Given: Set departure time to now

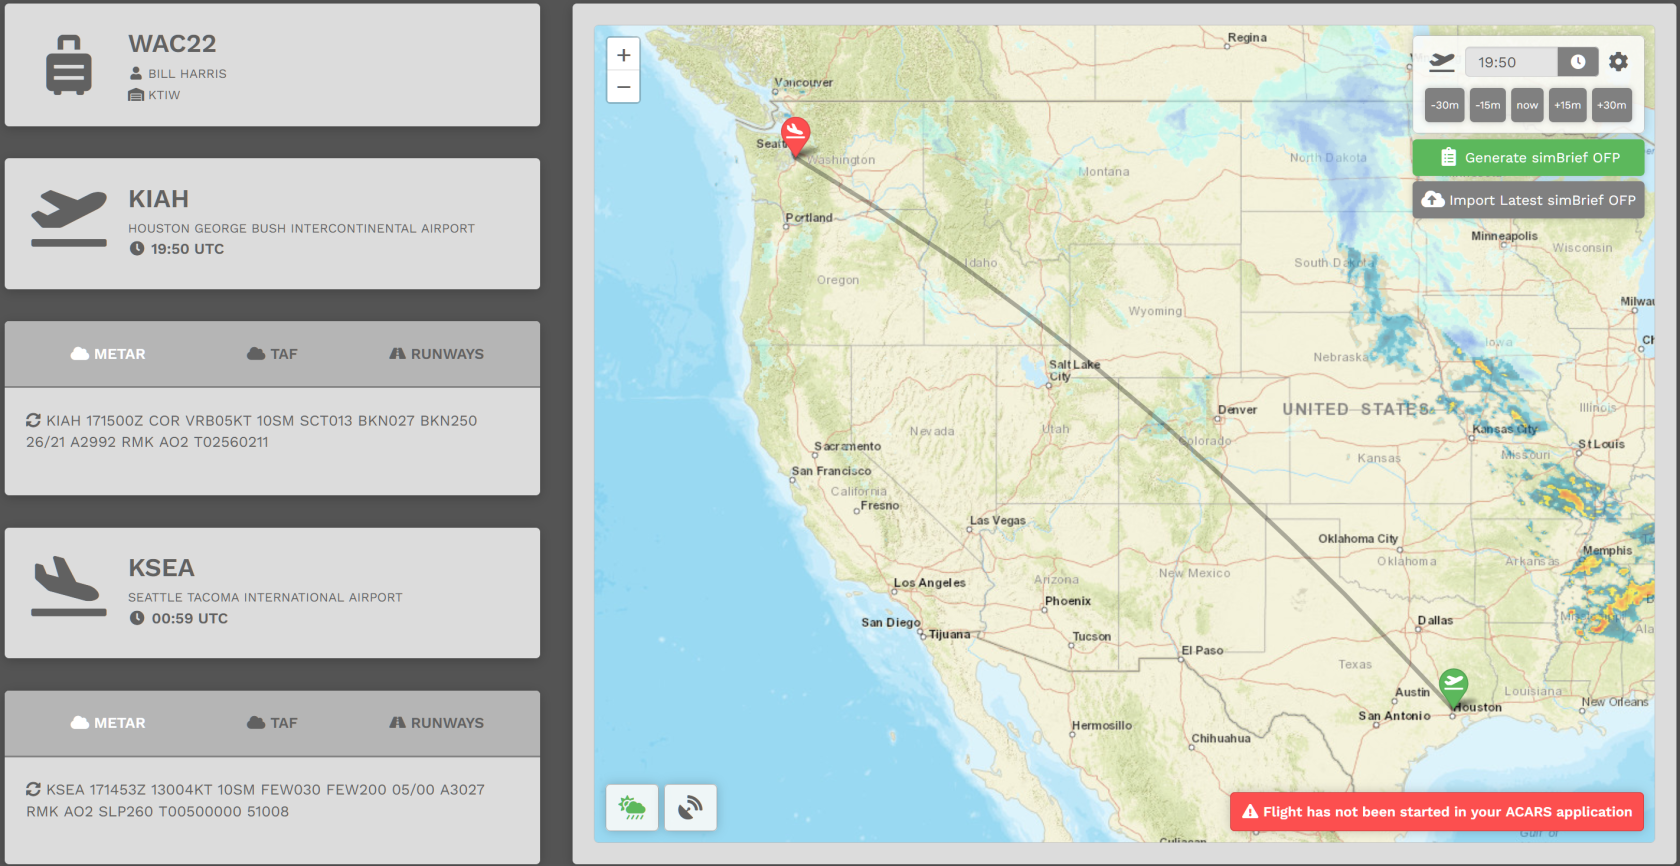Looking at the screenshot, I should 1527,105.
